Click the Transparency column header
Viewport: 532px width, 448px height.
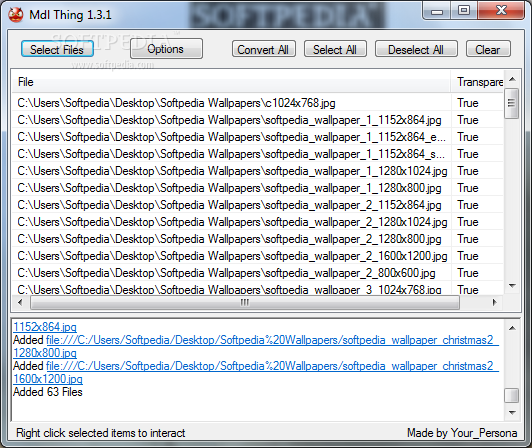[477, 82]
